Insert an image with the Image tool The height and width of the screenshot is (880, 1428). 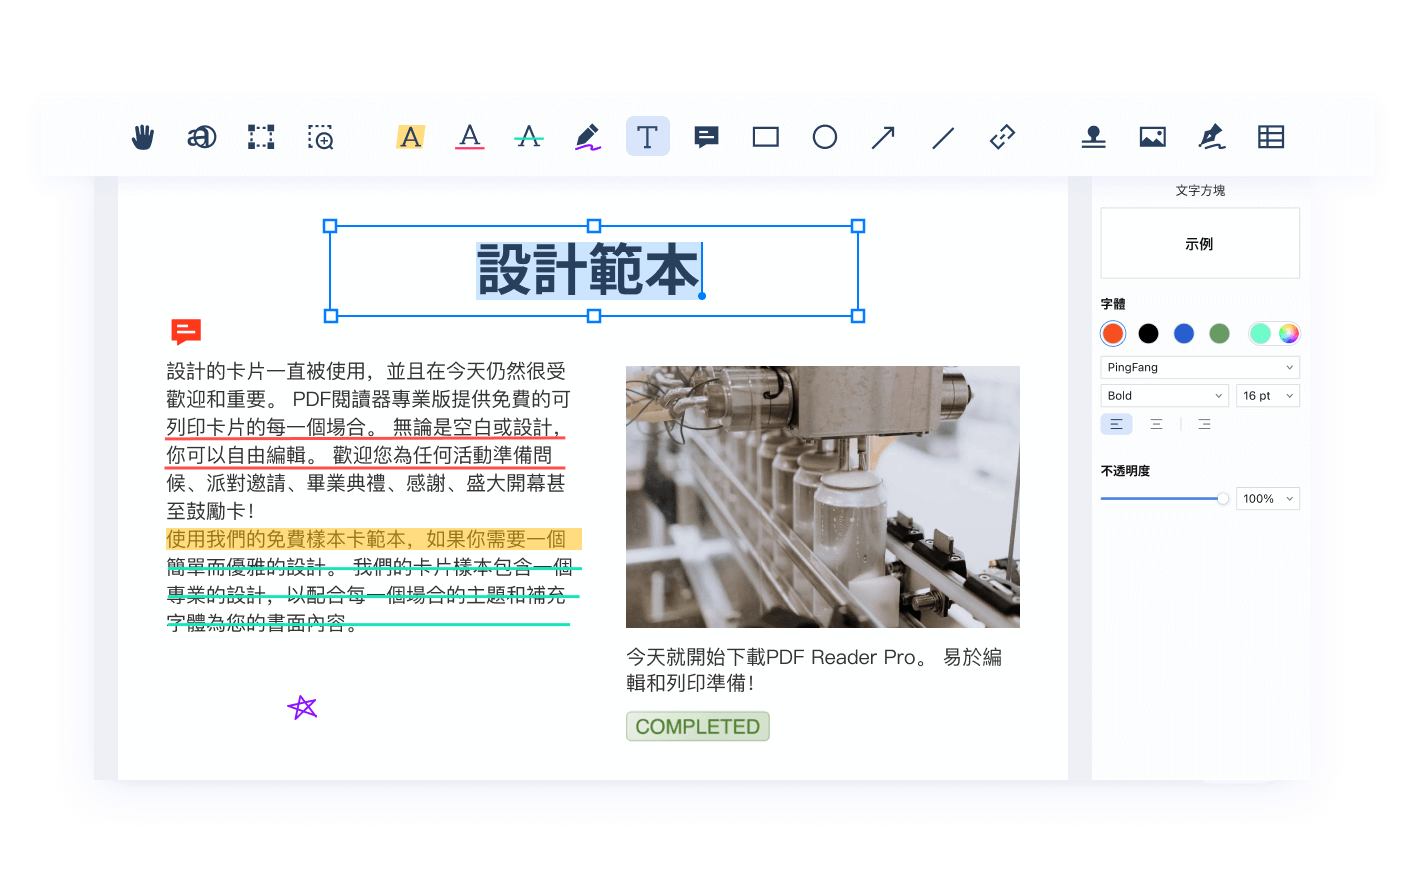(1152, 137)
